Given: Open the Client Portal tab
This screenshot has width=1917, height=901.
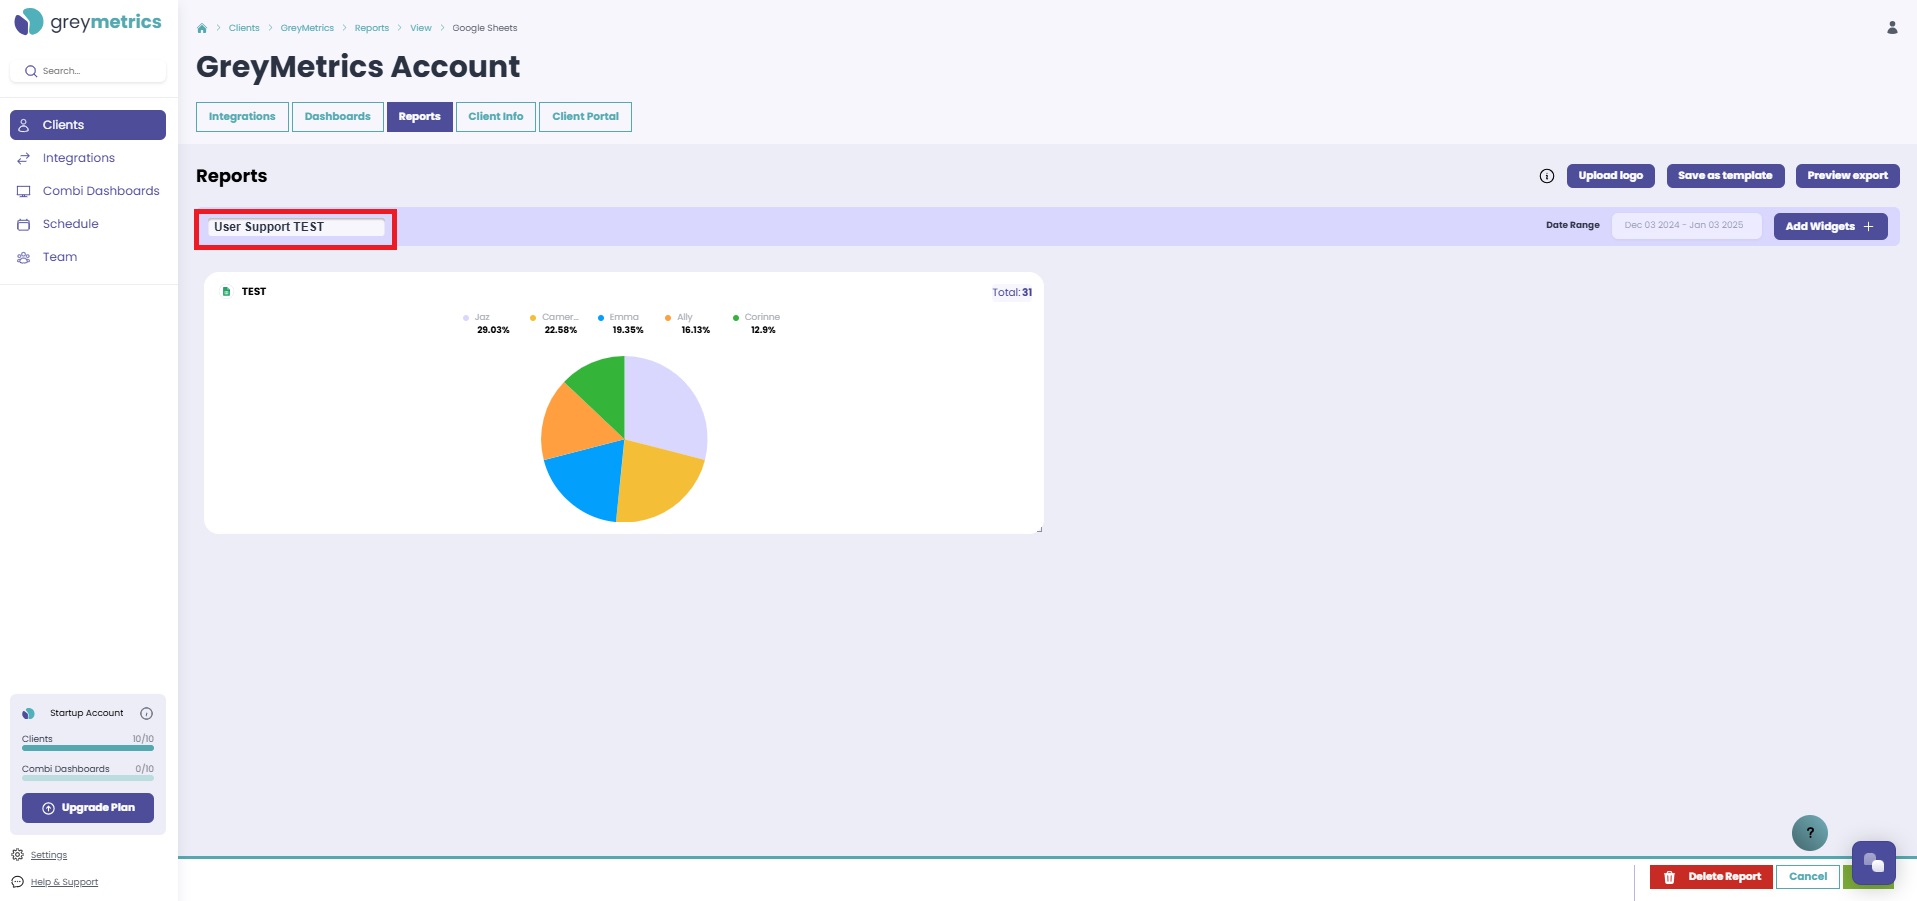Looking at the screenshot, I should [585, 117].
